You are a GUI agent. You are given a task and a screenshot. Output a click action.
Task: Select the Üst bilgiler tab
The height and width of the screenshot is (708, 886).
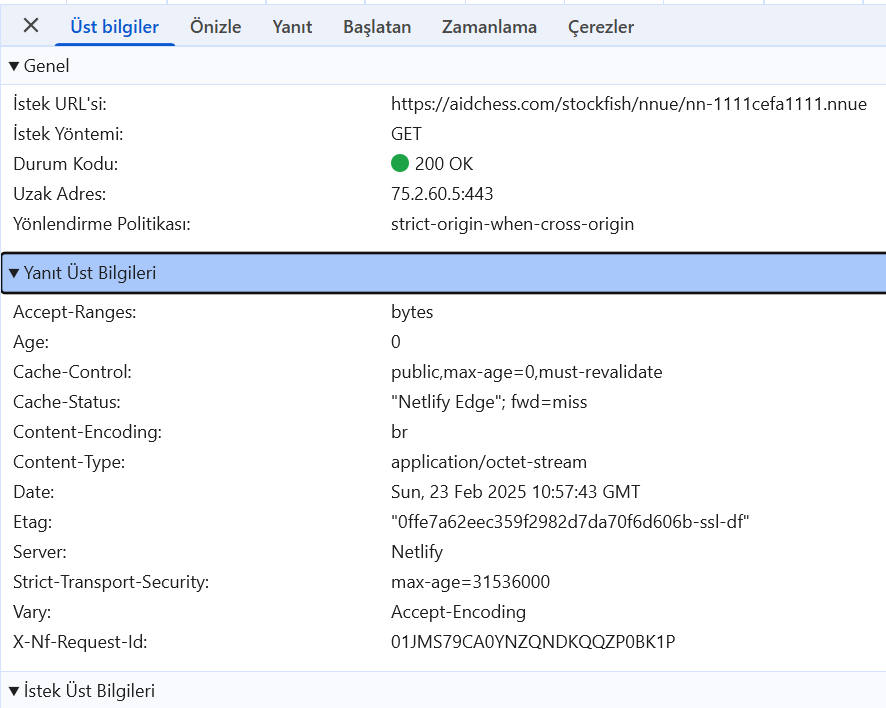point(115,27)
